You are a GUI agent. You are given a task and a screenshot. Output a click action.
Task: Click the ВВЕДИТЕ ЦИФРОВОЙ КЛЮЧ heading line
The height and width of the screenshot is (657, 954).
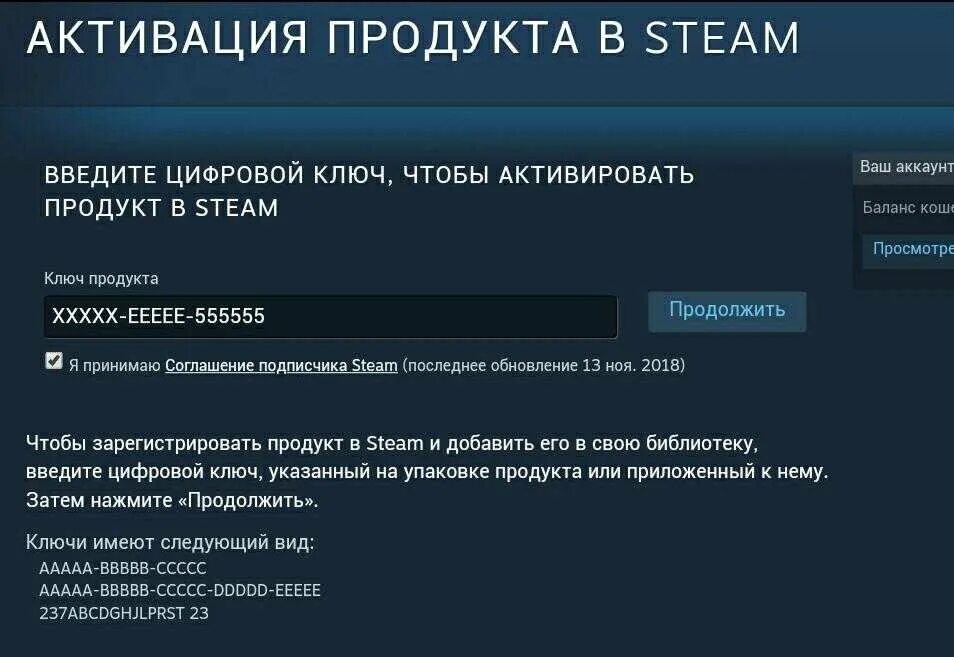click(x=369, y=175)
